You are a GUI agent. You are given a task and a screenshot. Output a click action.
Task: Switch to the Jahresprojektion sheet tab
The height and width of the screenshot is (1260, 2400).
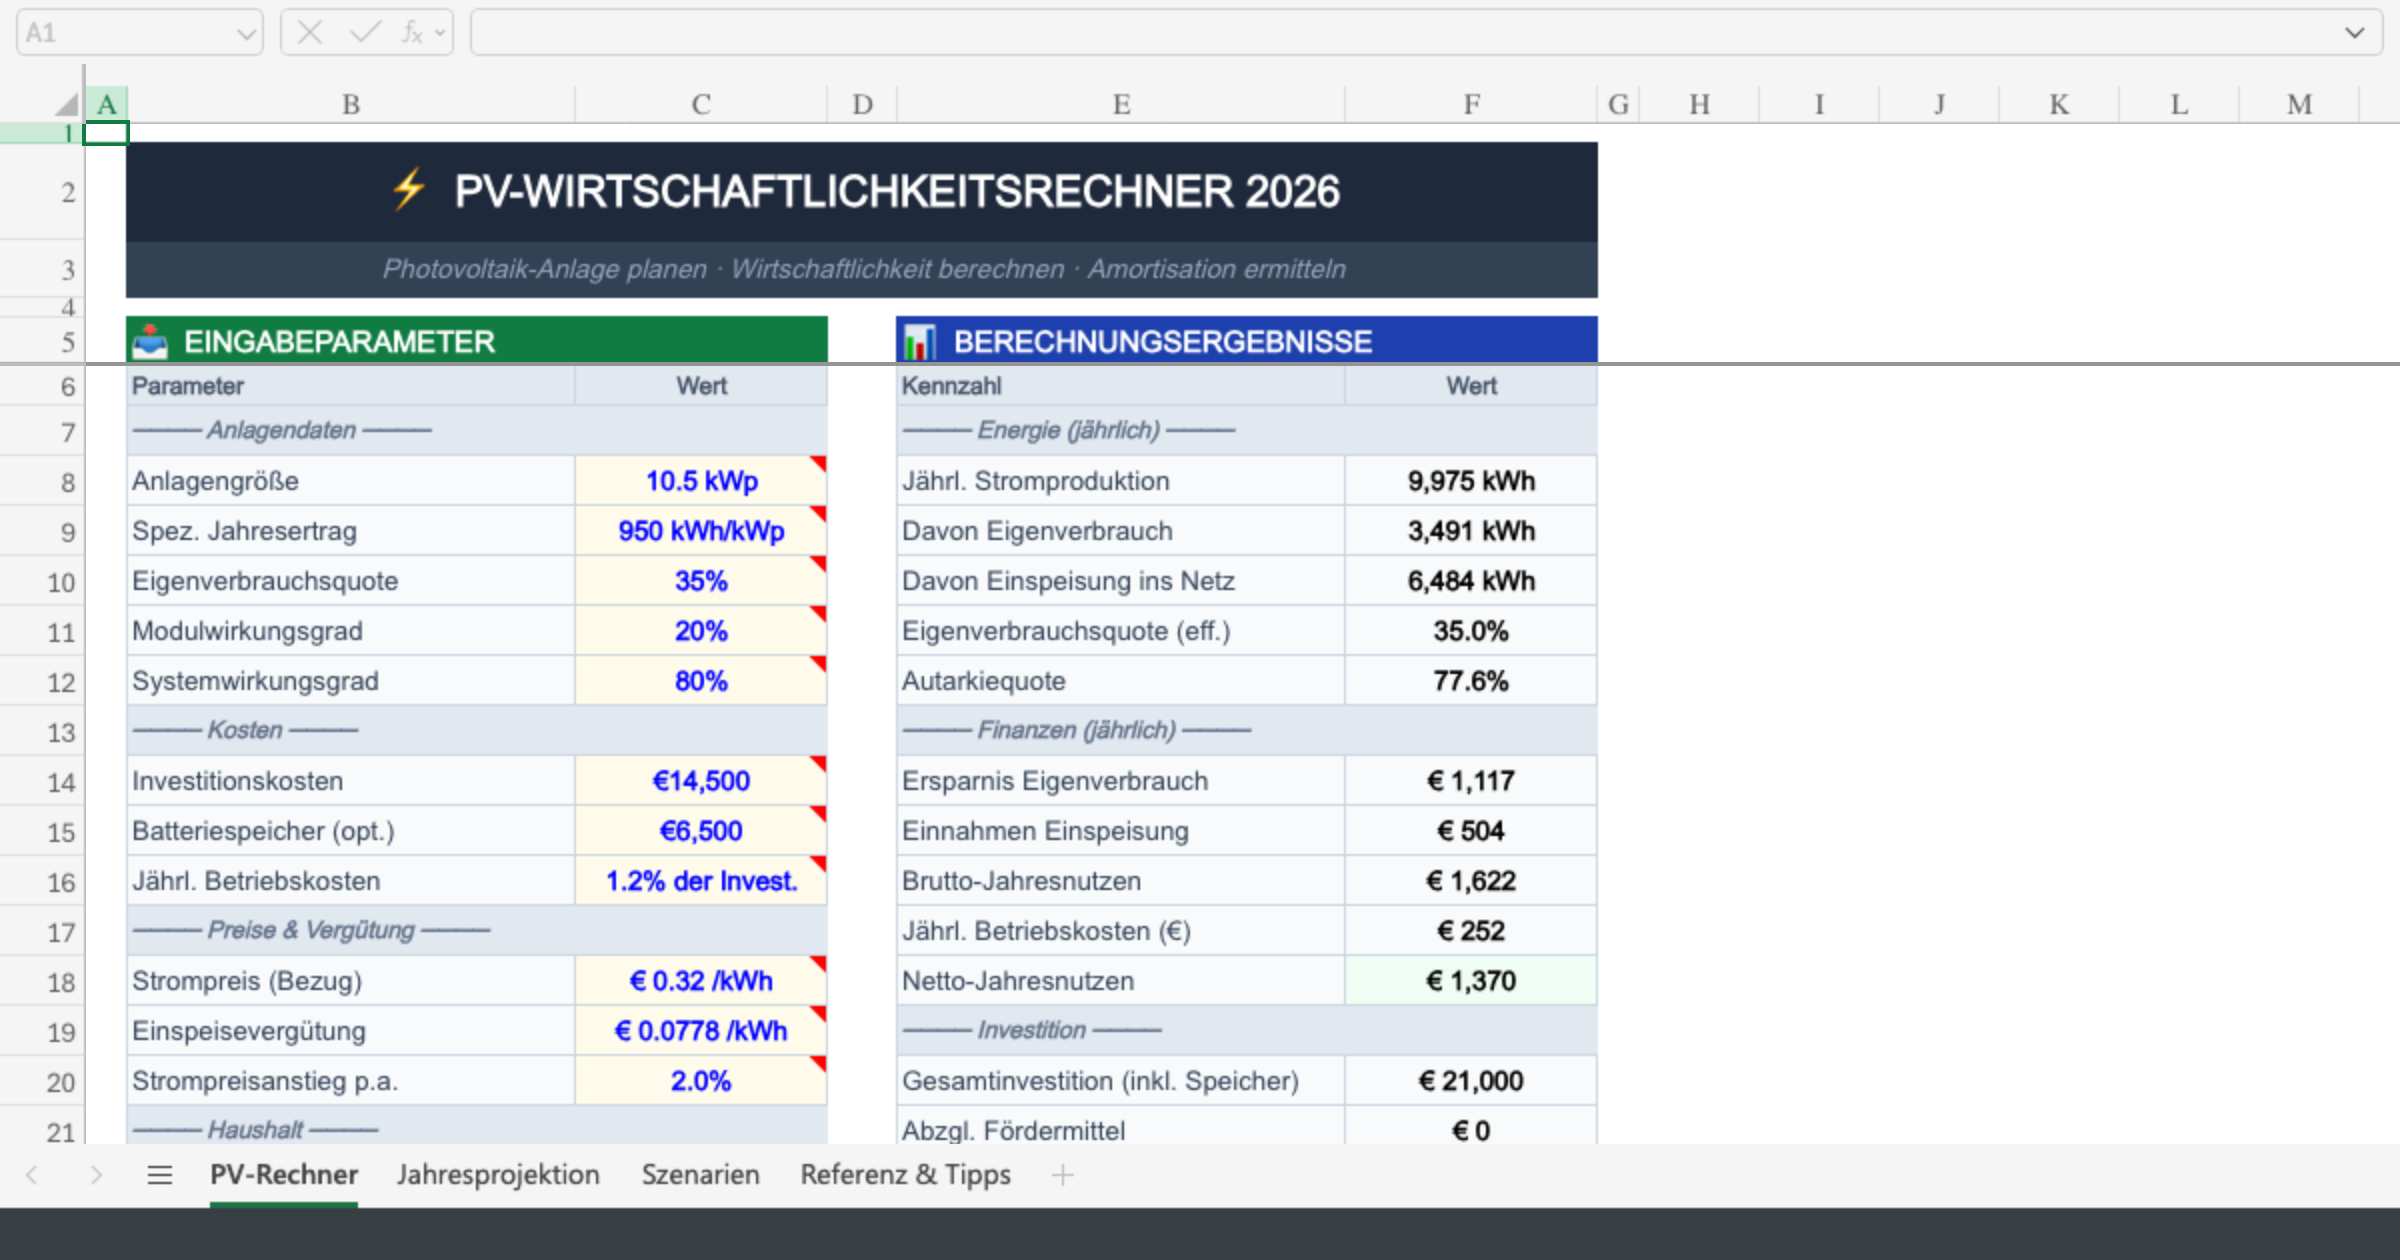click(x=498, y=1175)
